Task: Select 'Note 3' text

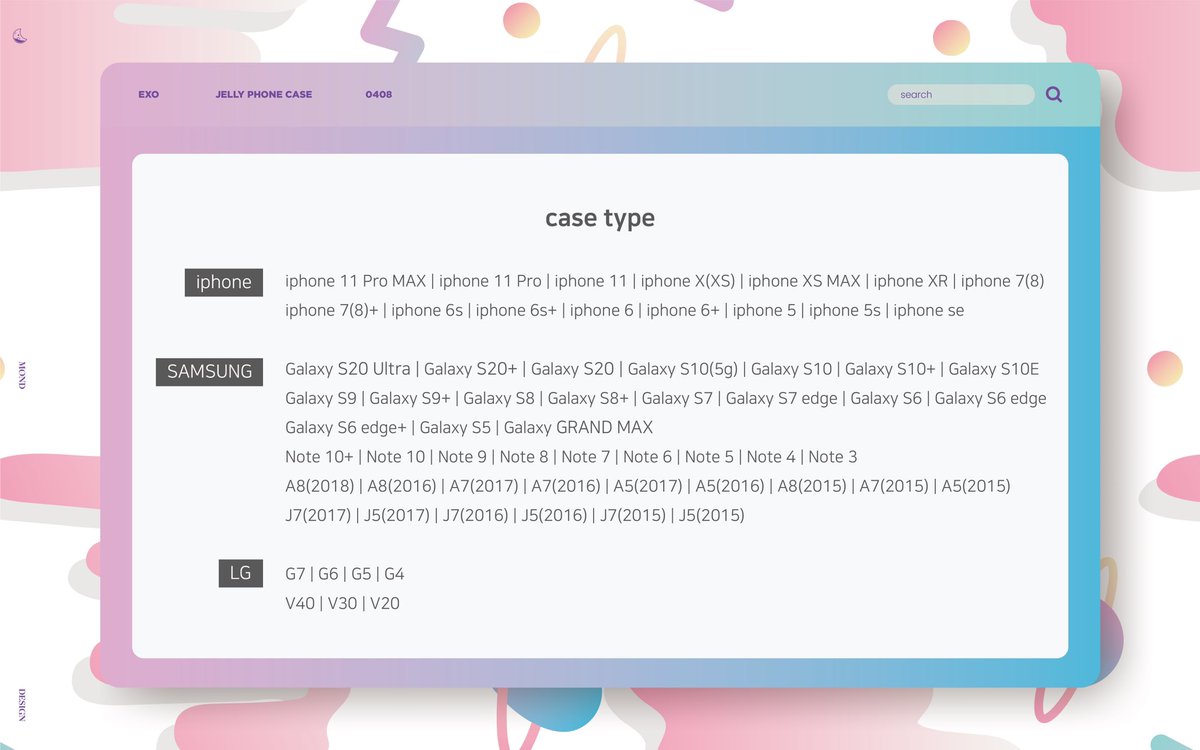Action: tap(833, 457)
